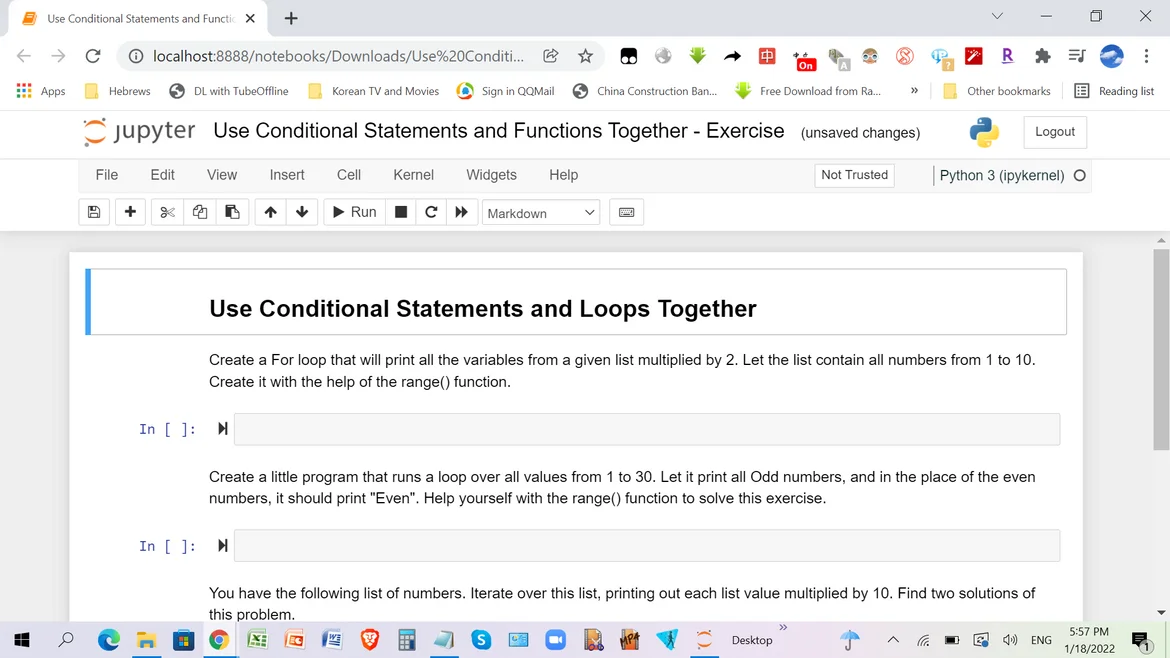Cut selected cells with scissors icon
1170x658 pixels.
click(167, 212)
